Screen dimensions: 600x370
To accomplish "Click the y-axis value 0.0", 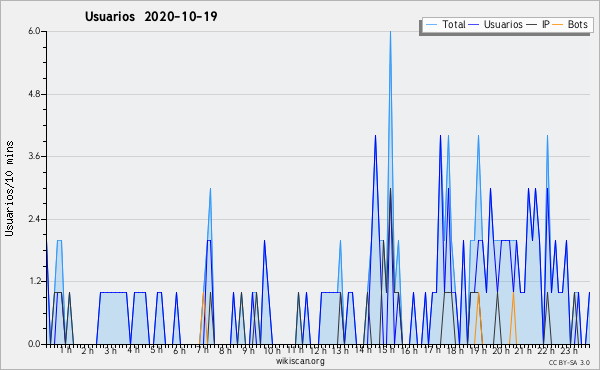I will (x=34, y=344).
